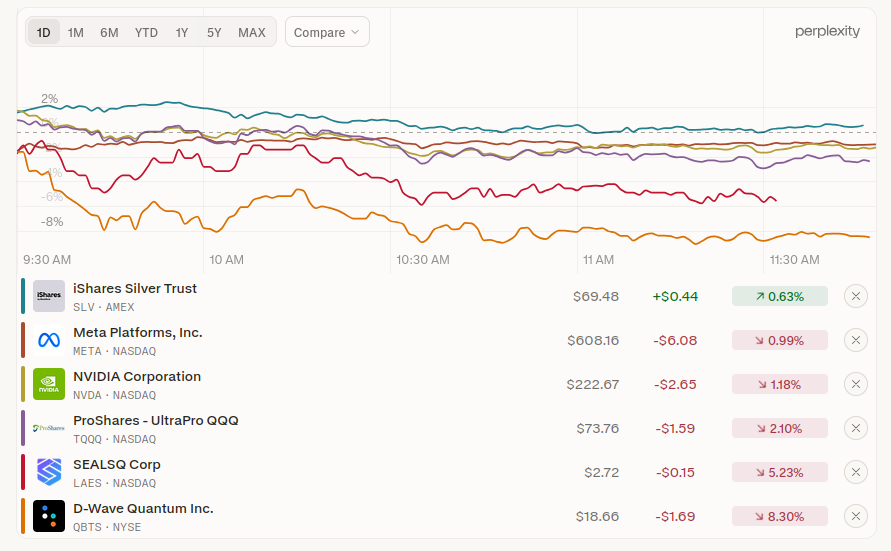
Task: Click the -$1.69 change value
Action: point(675,516)
